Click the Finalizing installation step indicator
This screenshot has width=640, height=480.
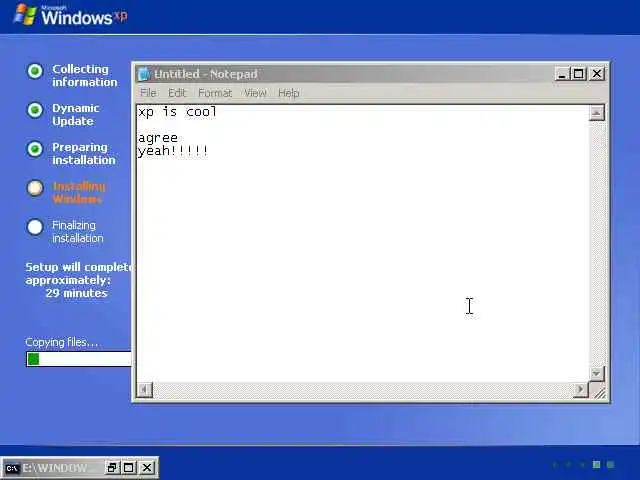pos(35,227)
